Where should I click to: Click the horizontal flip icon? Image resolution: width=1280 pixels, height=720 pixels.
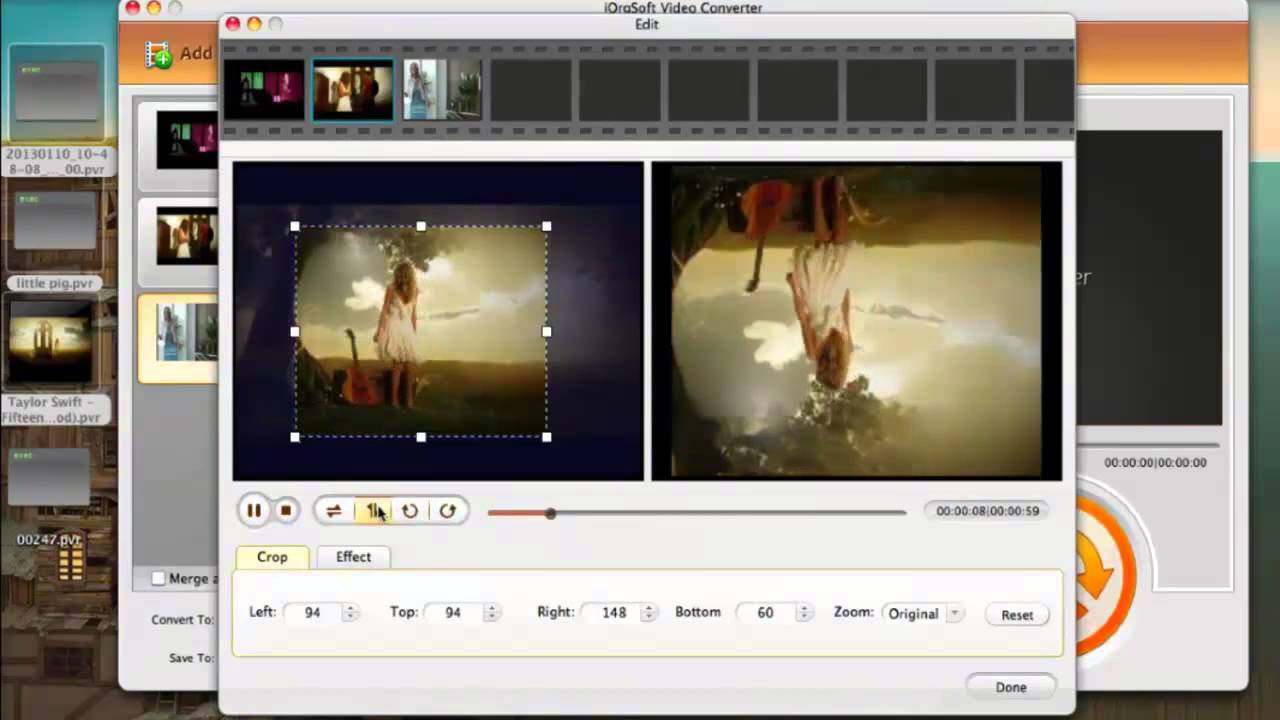(x=333, y=511)
